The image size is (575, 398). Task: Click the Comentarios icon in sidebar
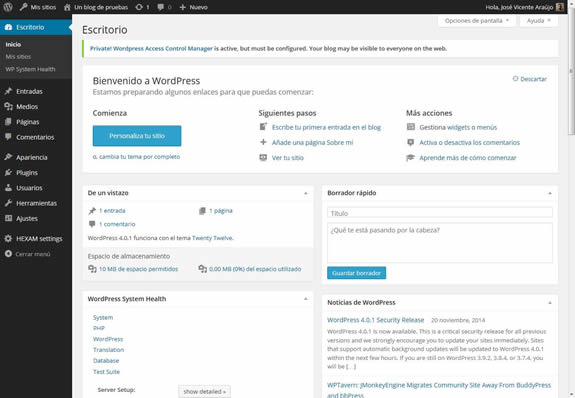coord(8,137)
